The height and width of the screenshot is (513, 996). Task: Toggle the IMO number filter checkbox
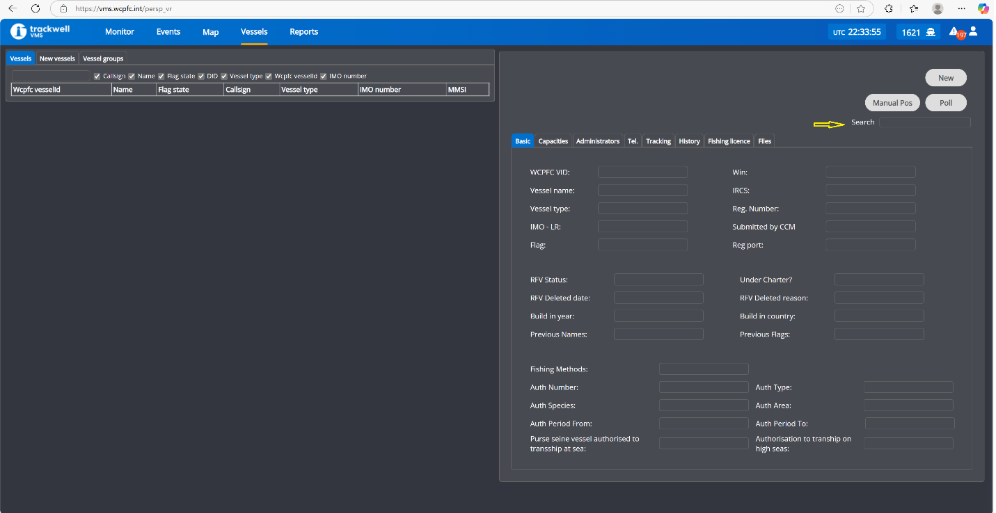[323, 76]
